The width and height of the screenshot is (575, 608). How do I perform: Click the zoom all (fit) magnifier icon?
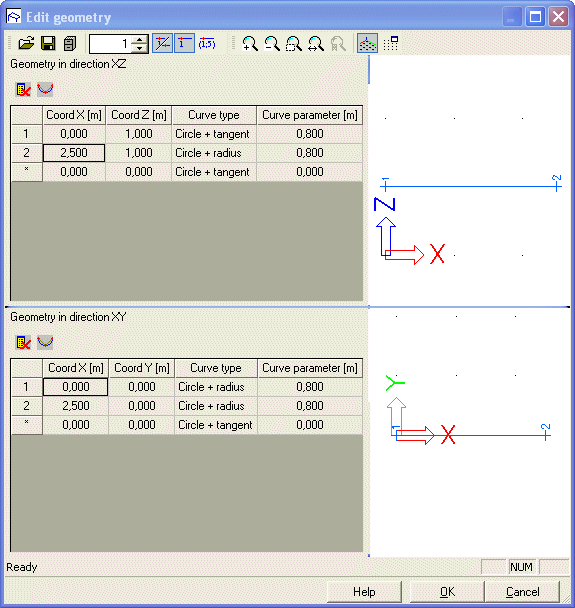click(x=316, y=43)
